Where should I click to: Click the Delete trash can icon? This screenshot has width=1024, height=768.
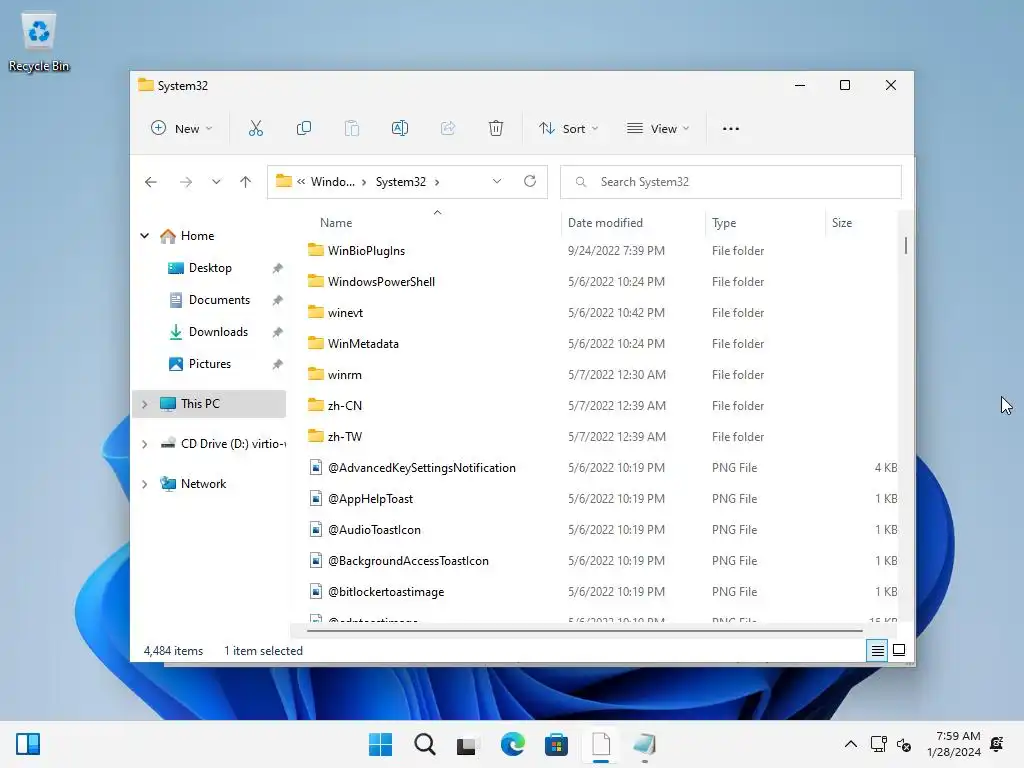click(x=496, y=129)
